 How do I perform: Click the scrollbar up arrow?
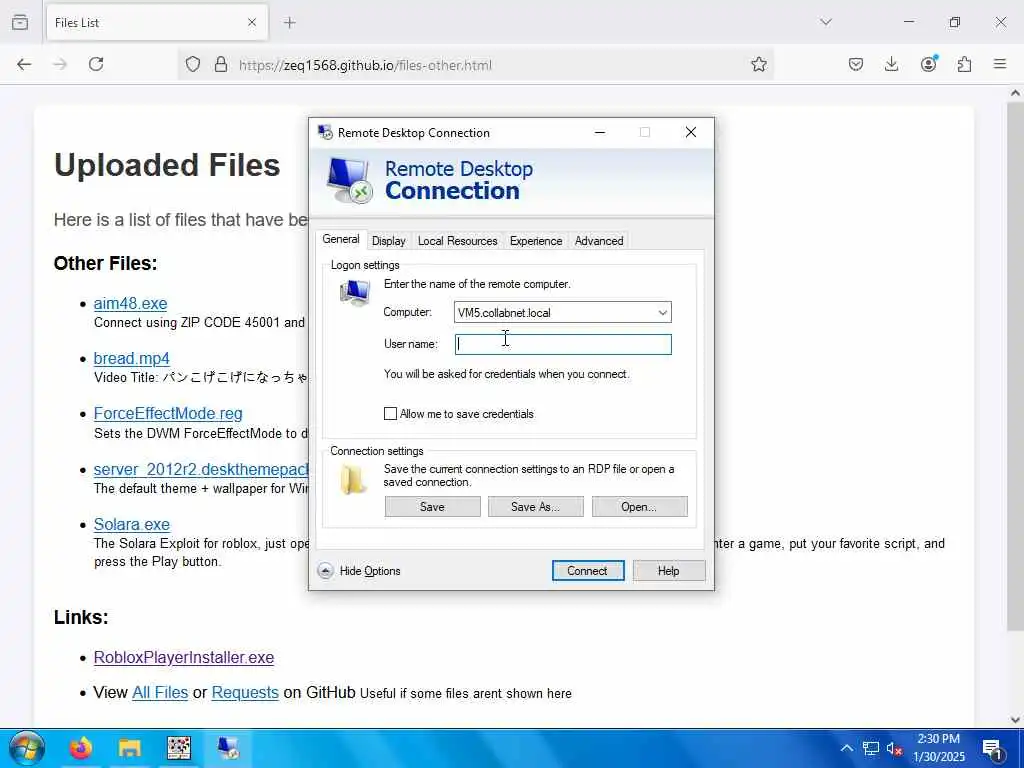1015,93
